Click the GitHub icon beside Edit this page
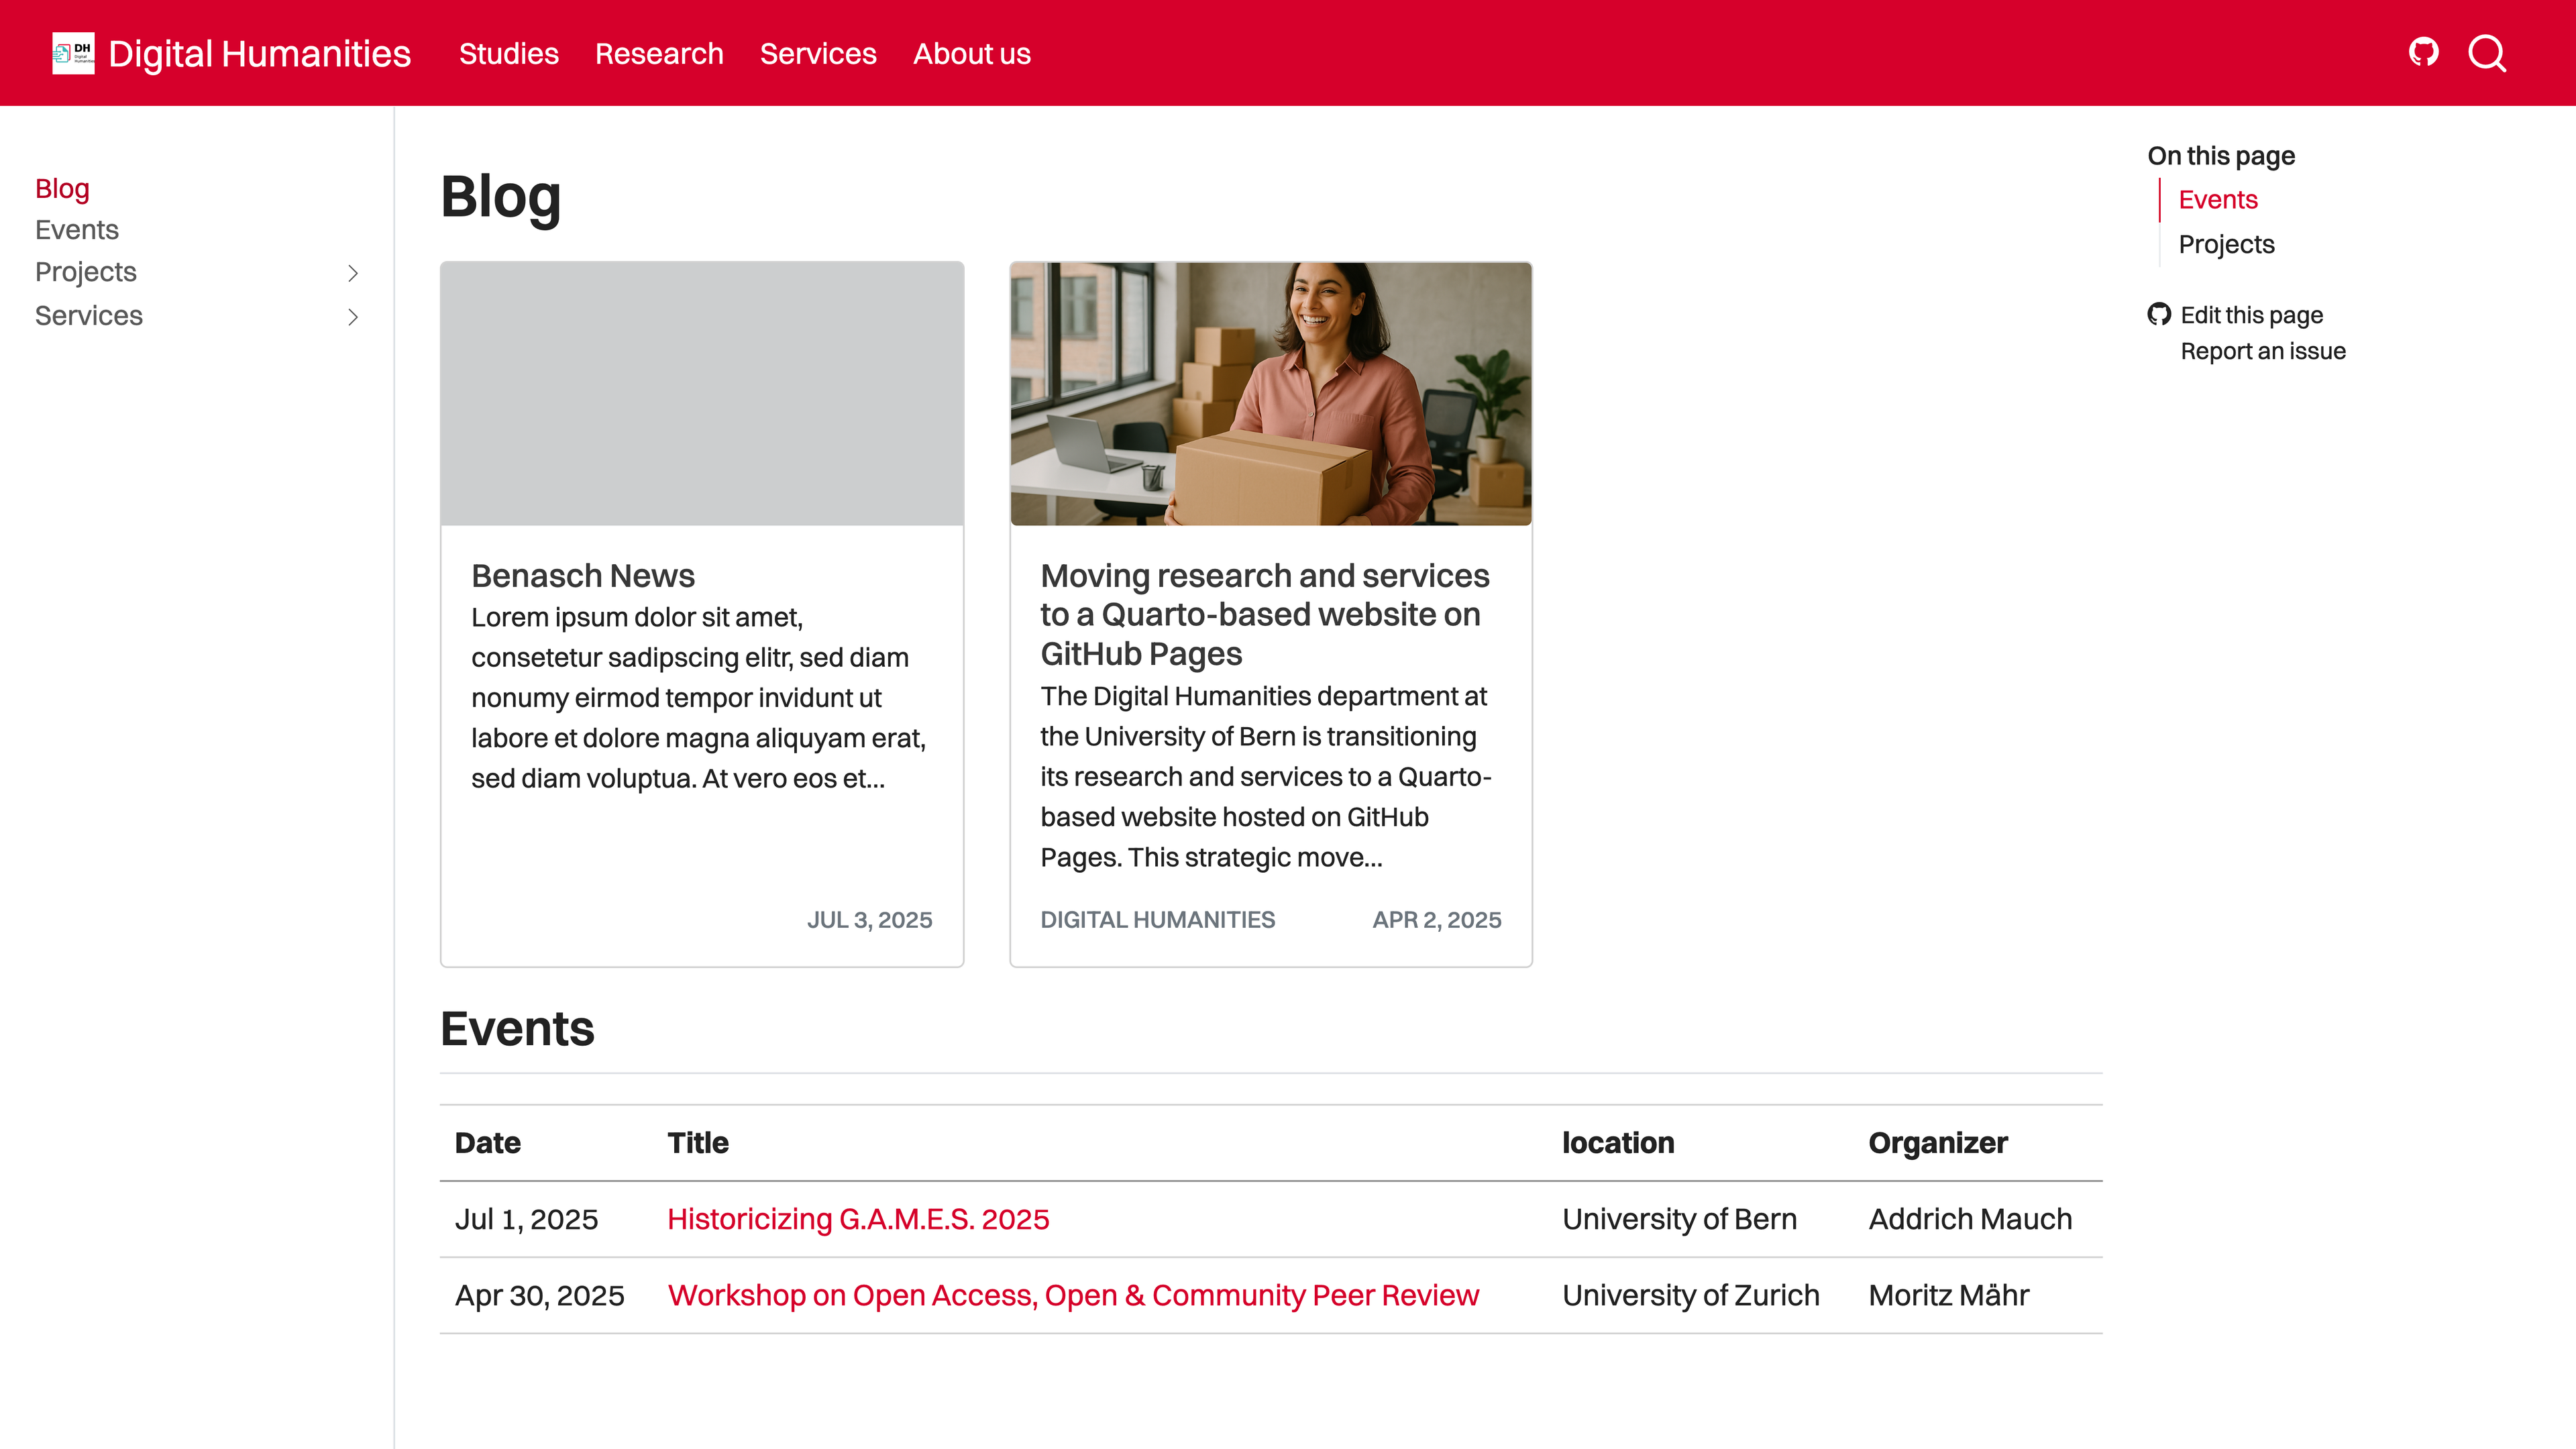This screenshot has height=1449, width=2576. pos(2159,314)
